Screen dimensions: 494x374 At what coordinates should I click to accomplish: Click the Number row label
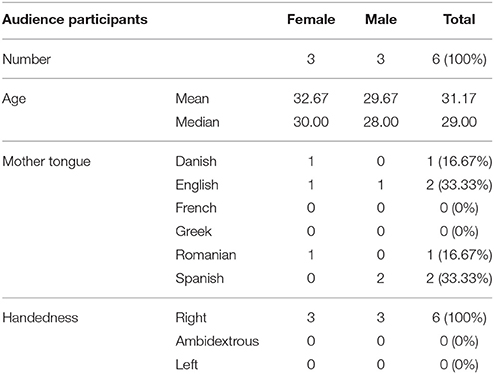[x=26, y=59]
